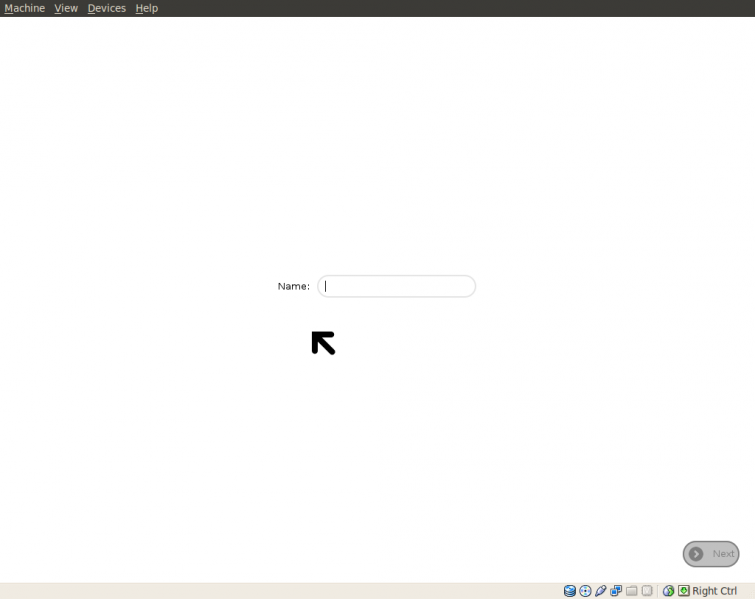Click the host key green arrow icon
This screenshot has width=755, height=599.
point(684,591)
